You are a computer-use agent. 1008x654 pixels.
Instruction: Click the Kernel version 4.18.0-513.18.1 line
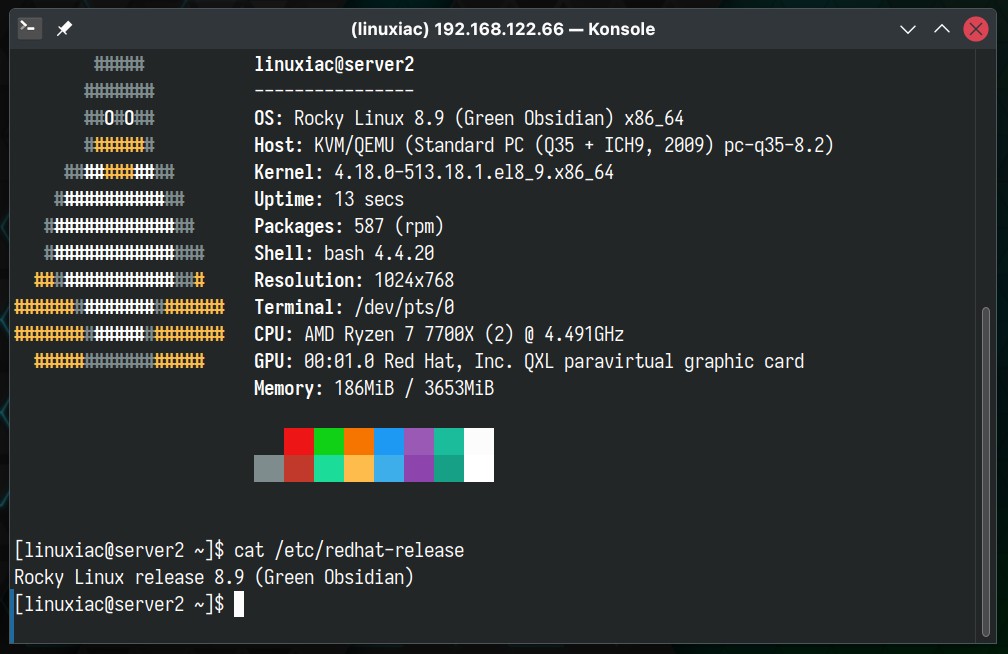pos(434,172)
